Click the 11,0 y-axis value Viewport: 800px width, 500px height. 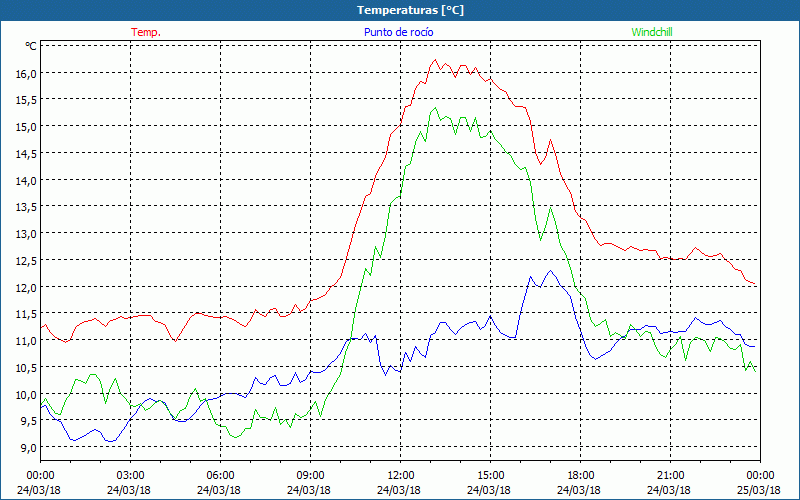26,340
